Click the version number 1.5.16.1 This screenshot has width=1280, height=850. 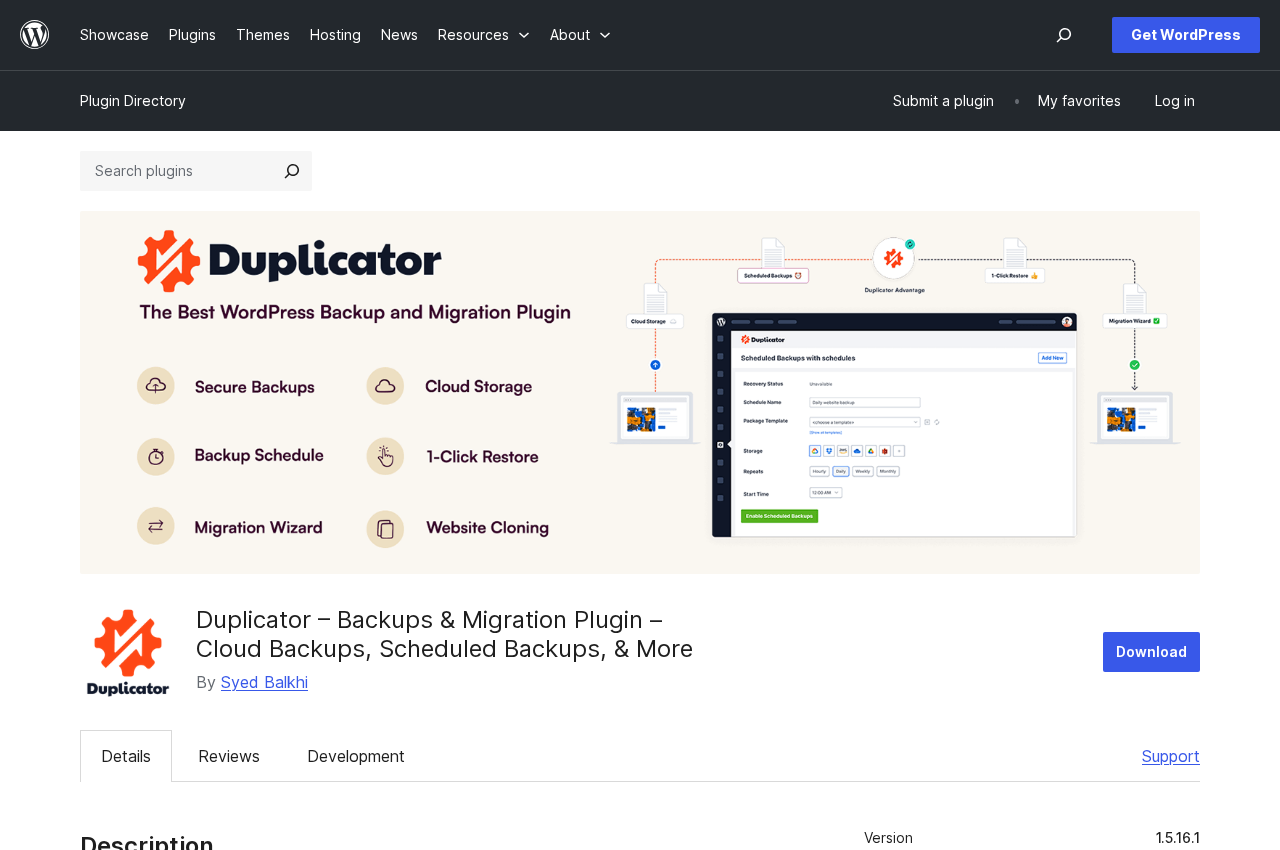click(x=1178, y=838)
